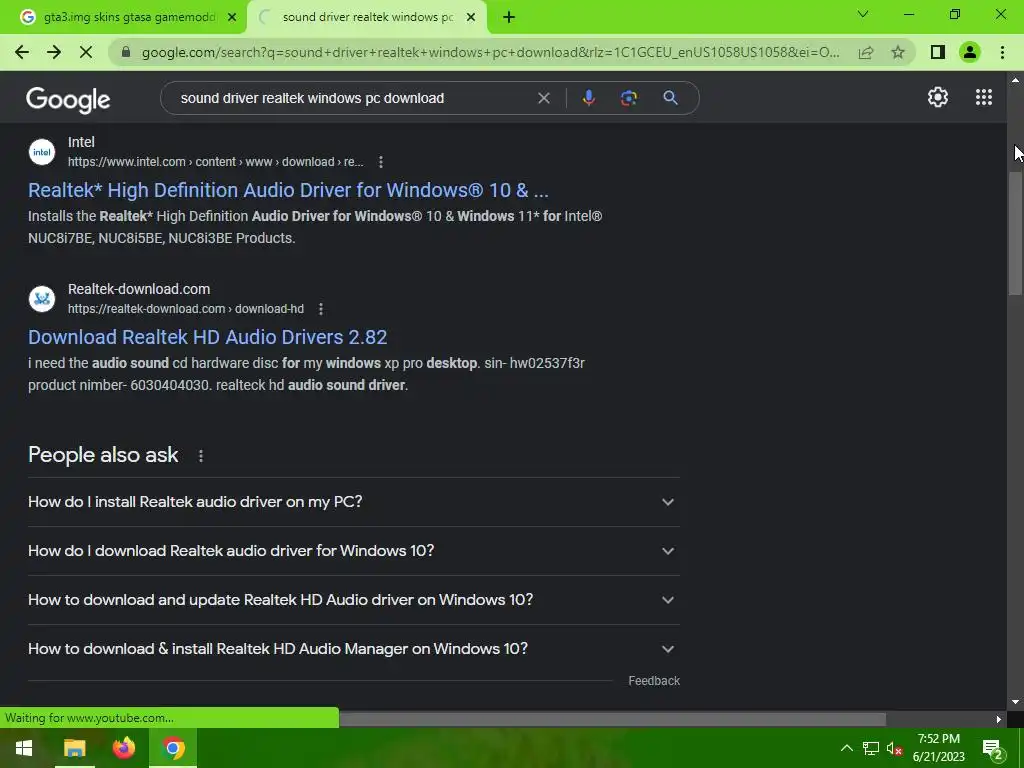Open Google quick settings gear

(938, 97)
